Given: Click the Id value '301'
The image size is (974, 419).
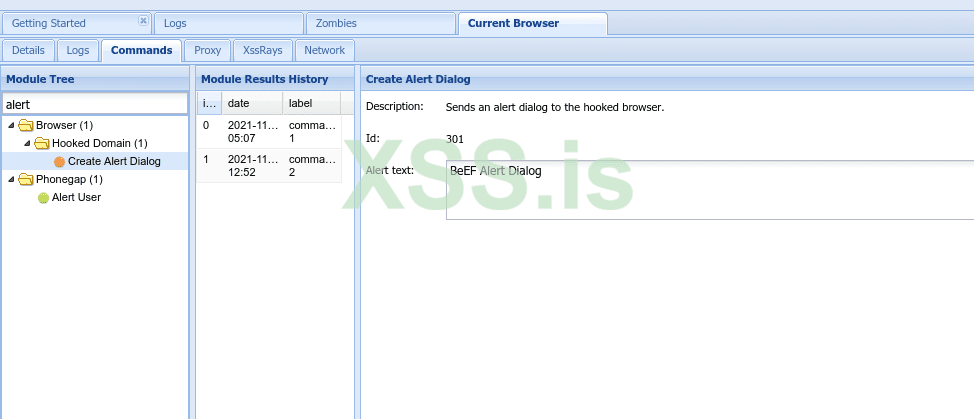Looking at the screenshot, I should pos(455,140).
